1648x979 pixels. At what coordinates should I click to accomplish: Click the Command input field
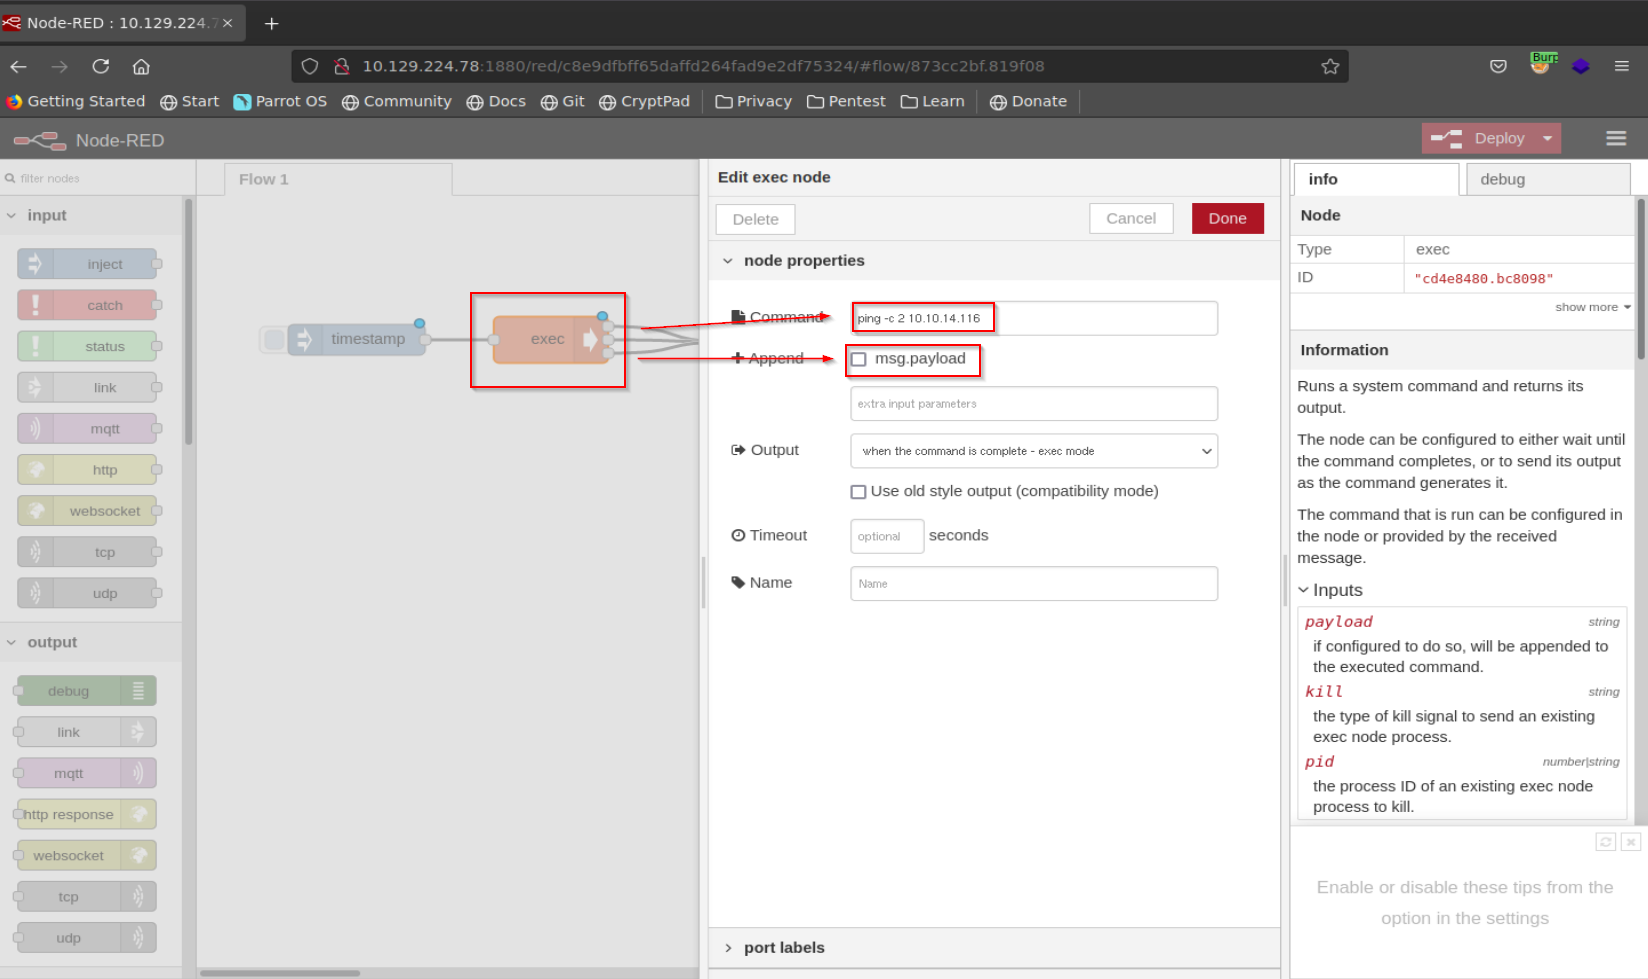pyautogui.click(x=1034, y=318)
